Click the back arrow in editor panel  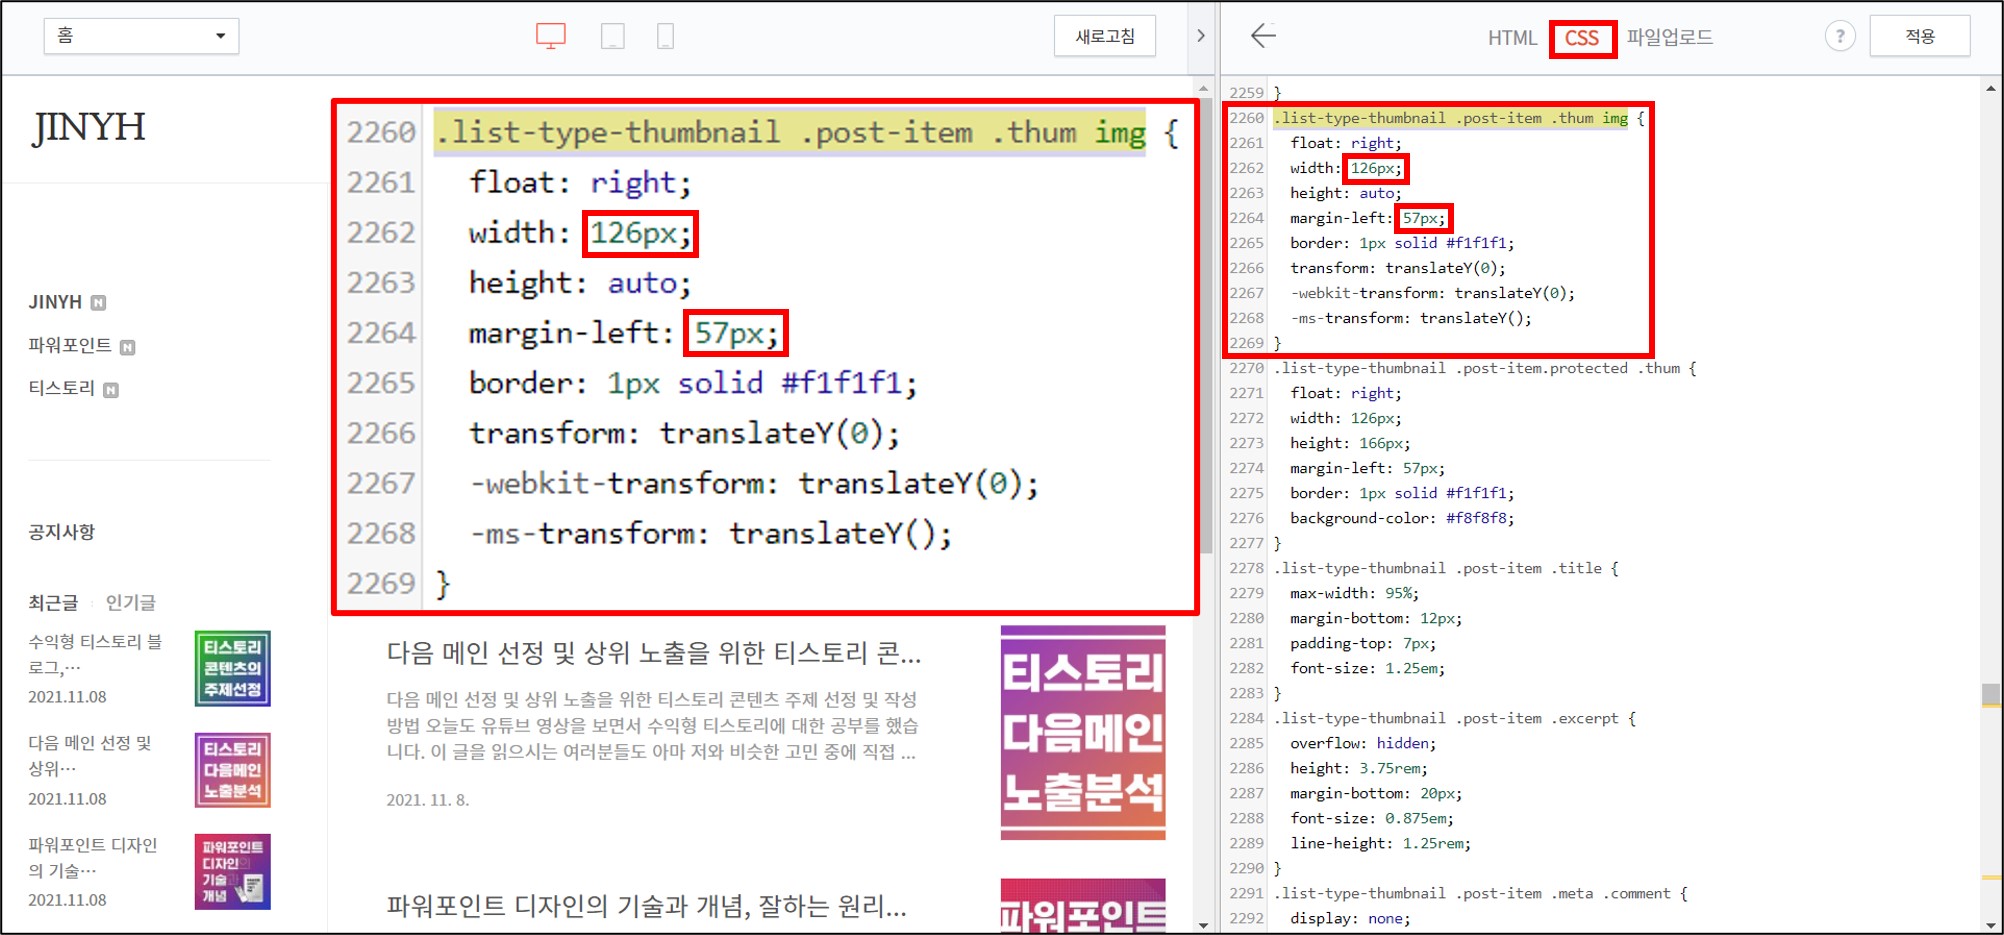(1264, 36)
